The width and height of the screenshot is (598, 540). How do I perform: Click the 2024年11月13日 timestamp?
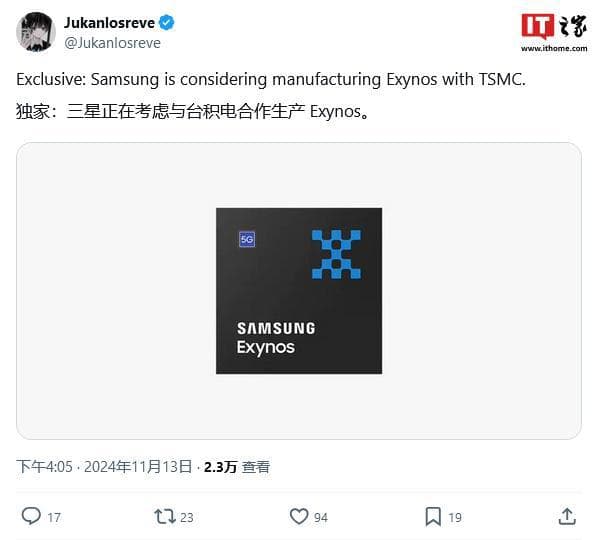coord(138,466)
